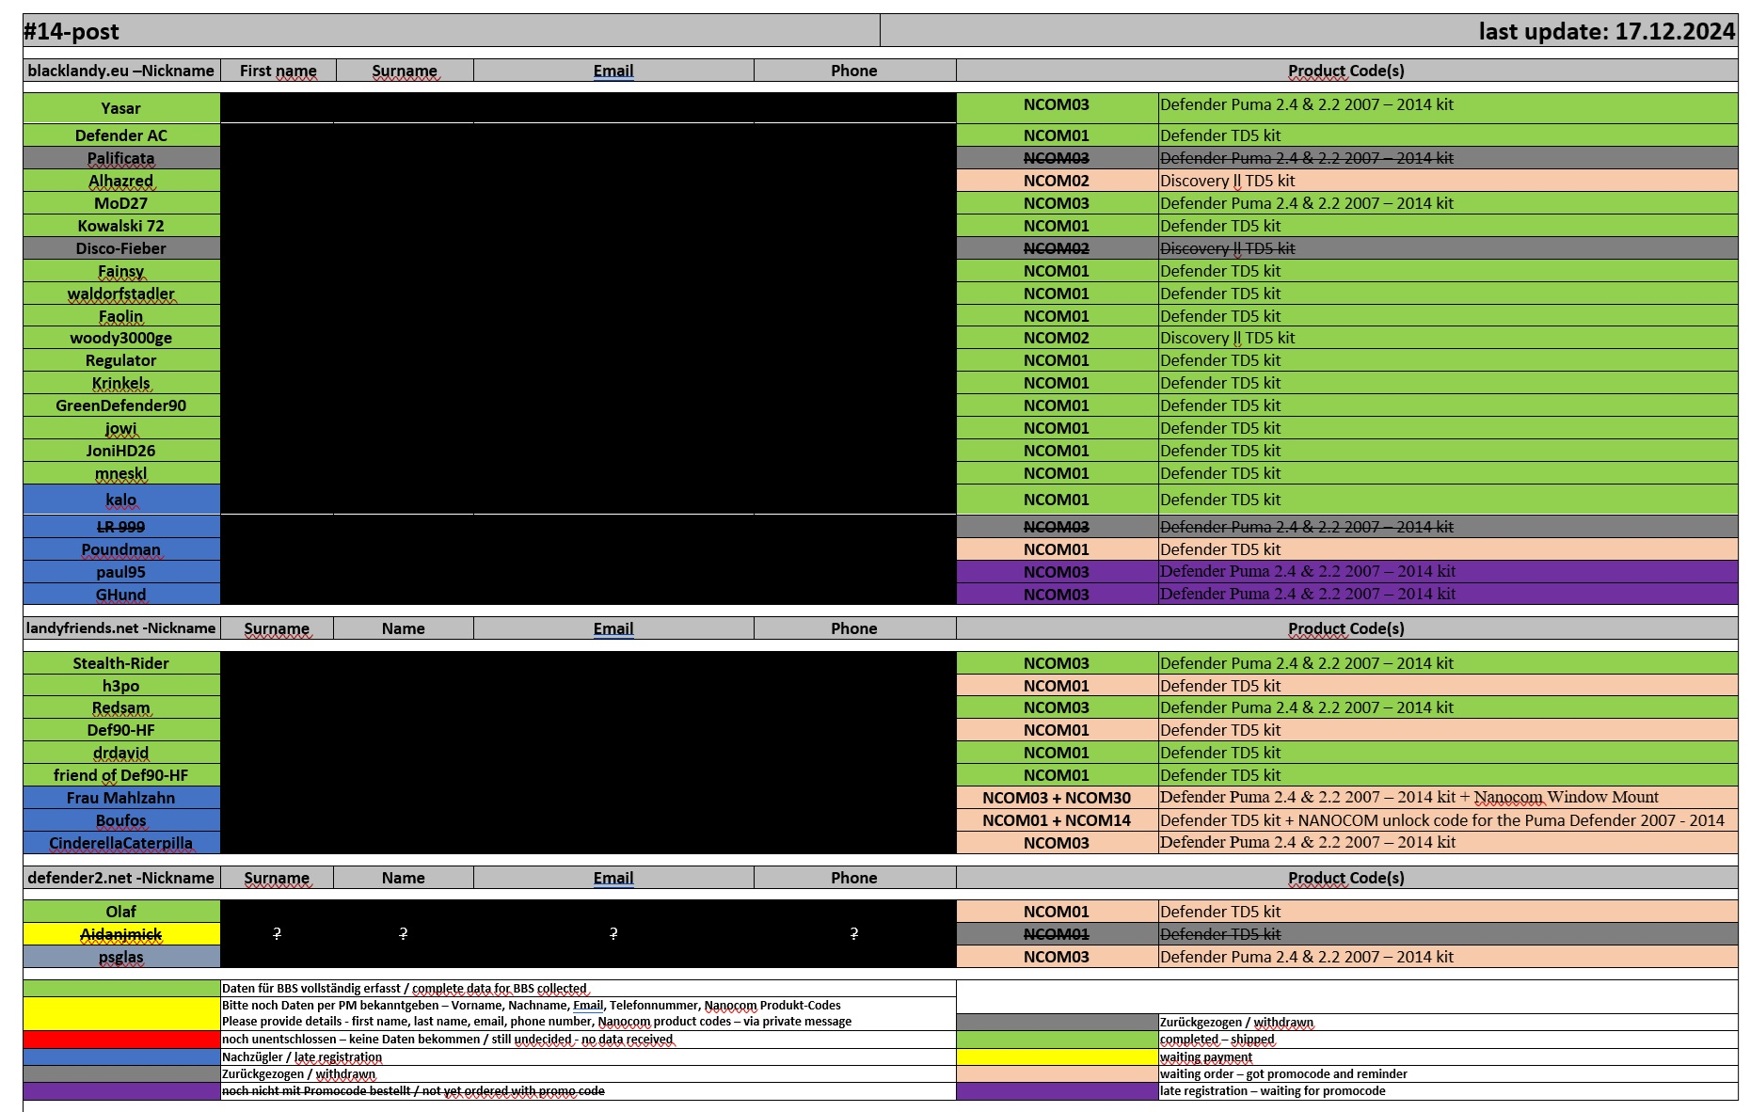Screen dimensions: 1750x1112
Task: Click the friend of Def90-HF cell
Action: click(x=121, y=775)
